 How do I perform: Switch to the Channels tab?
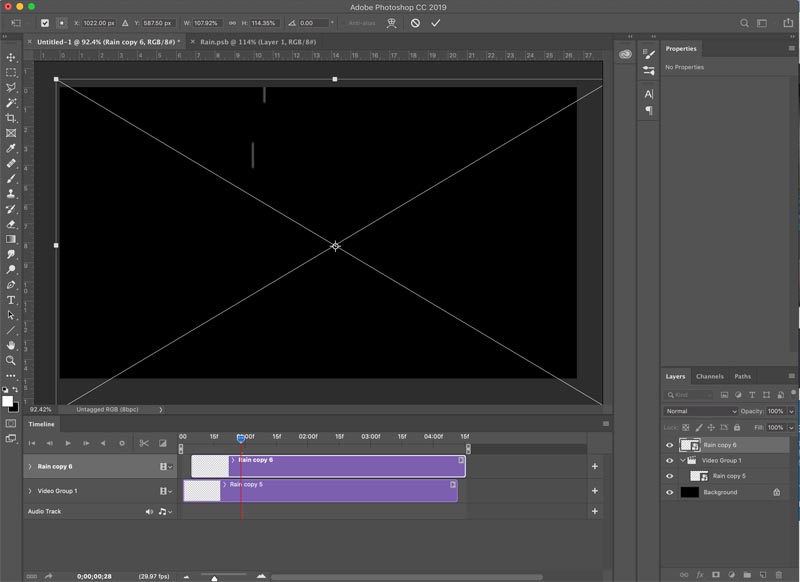pyautogui.click(x=709, y=376)
